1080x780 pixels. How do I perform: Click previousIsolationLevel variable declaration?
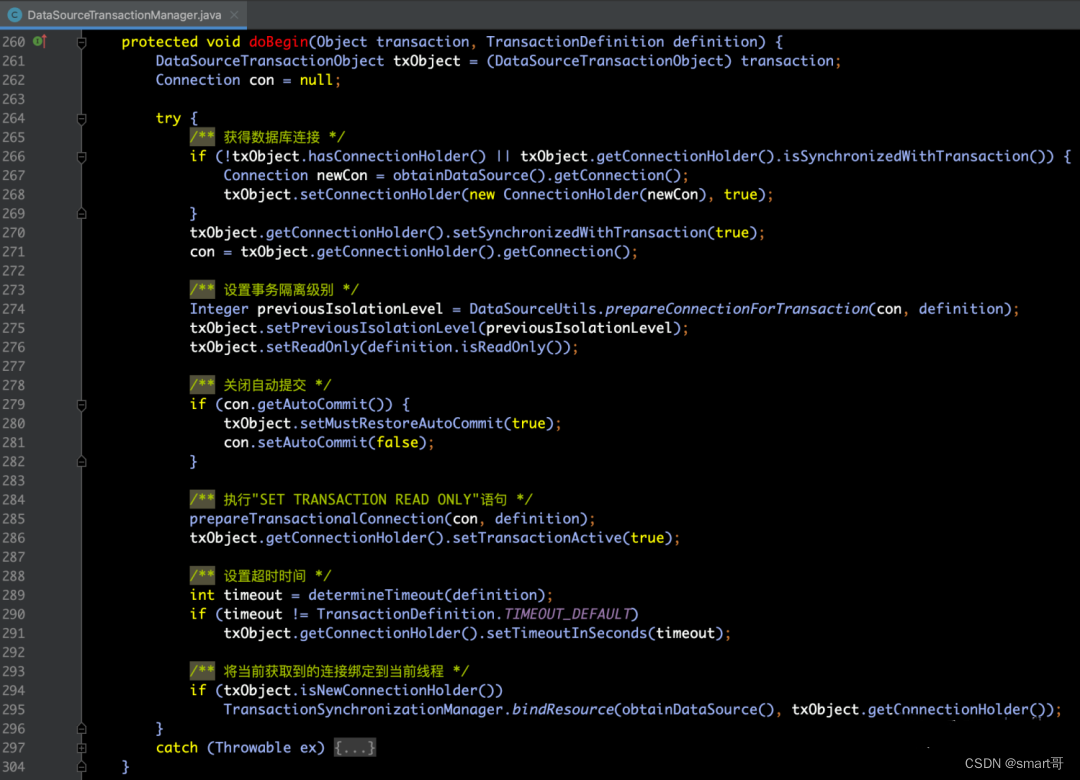click(x=350, y=309)
